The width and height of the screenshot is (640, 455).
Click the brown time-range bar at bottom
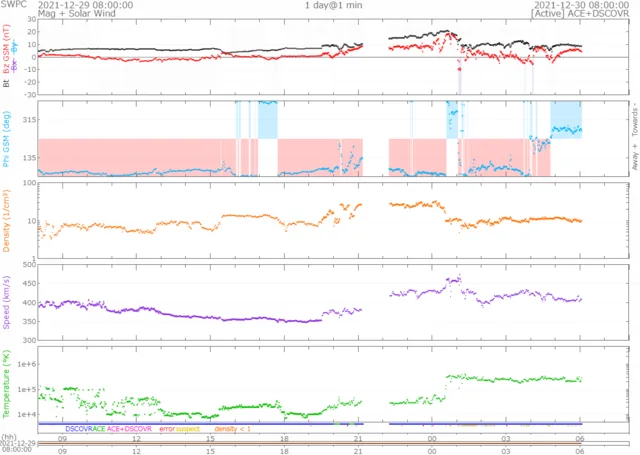click(309, 443)
